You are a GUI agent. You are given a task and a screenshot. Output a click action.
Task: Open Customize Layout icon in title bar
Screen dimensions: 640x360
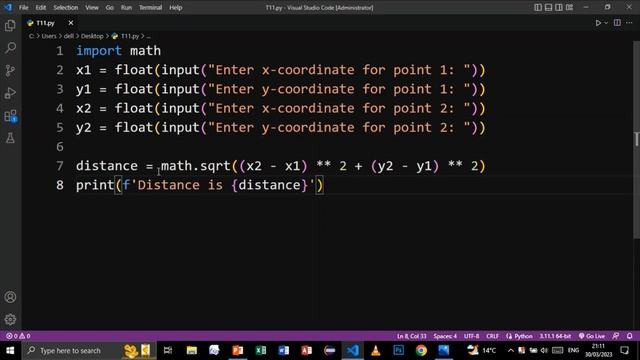(x=569, y=7)
